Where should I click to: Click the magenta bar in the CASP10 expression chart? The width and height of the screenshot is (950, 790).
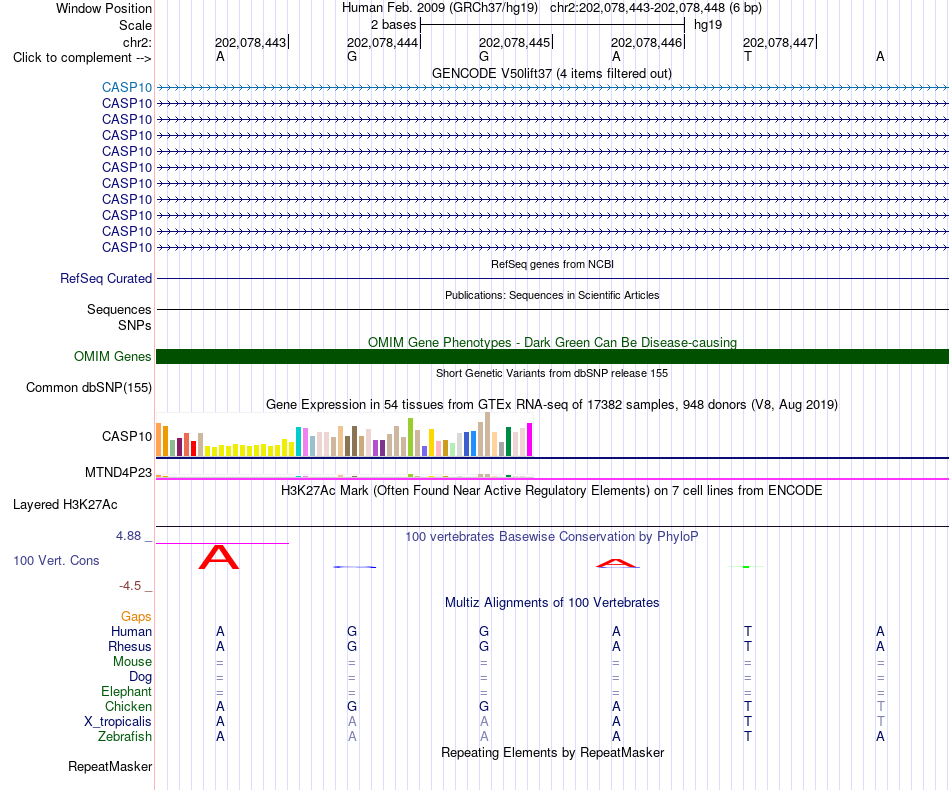click(530, 439)
